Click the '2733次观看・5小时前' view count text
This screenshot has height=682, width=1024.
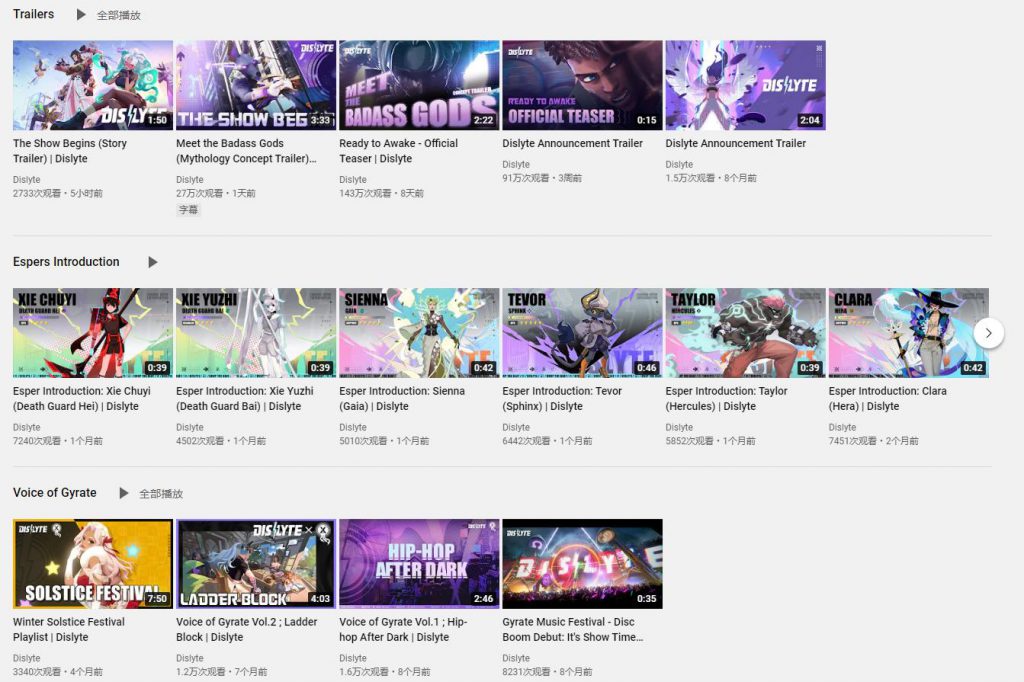(x=57, y=193)
